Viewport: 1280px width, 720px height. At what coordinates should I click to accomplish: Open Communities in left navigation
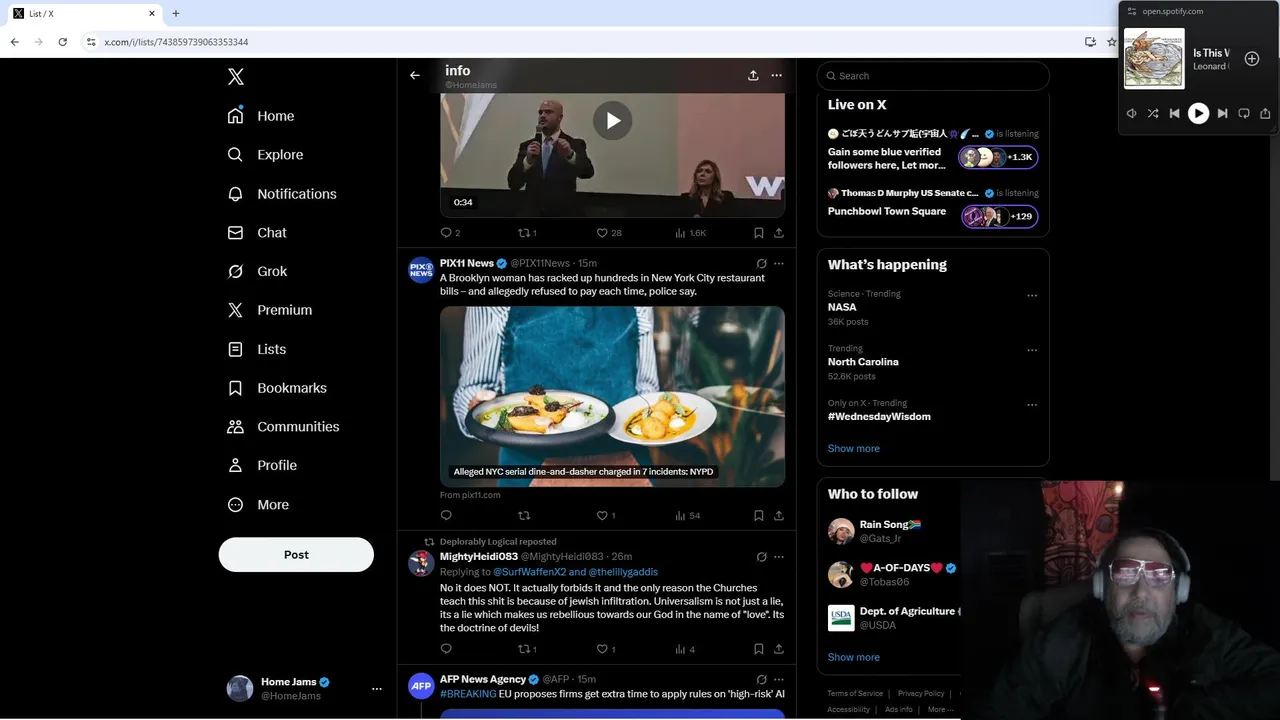(283, 427)
